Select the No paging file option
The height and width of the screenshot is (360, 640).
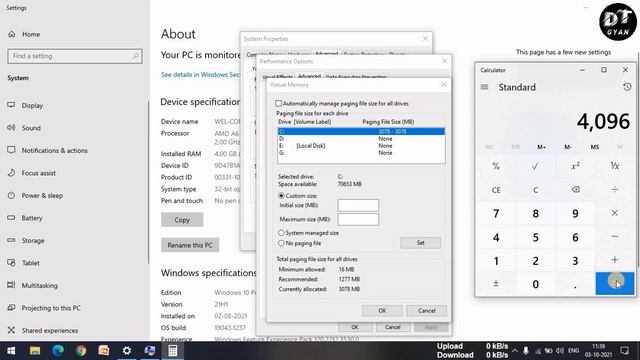[x=281, y=243]
